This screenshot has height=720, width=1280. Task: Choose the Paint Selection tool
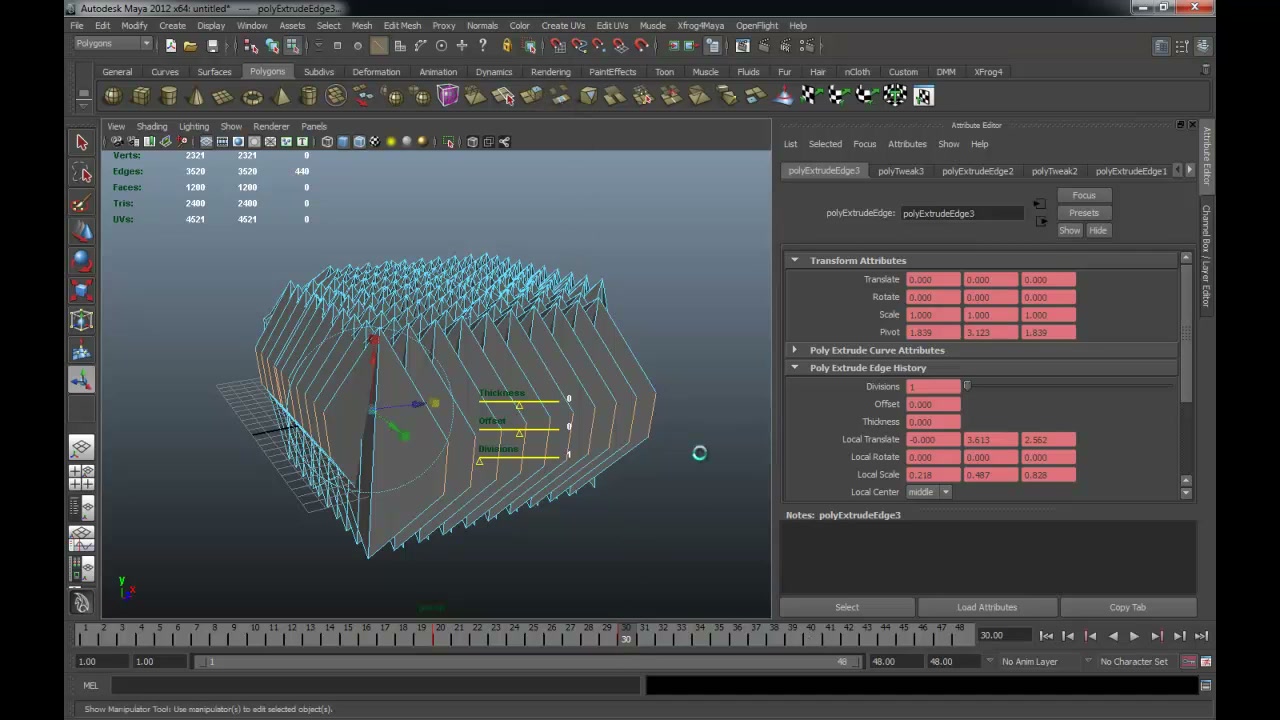82,203
